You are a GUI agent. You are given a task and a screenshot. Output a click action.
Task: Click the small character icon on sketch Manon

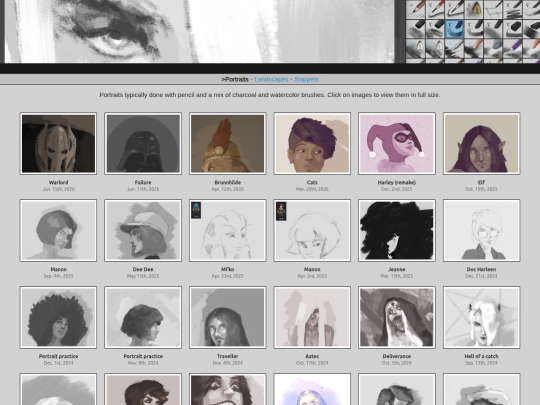tap(281, 211)
